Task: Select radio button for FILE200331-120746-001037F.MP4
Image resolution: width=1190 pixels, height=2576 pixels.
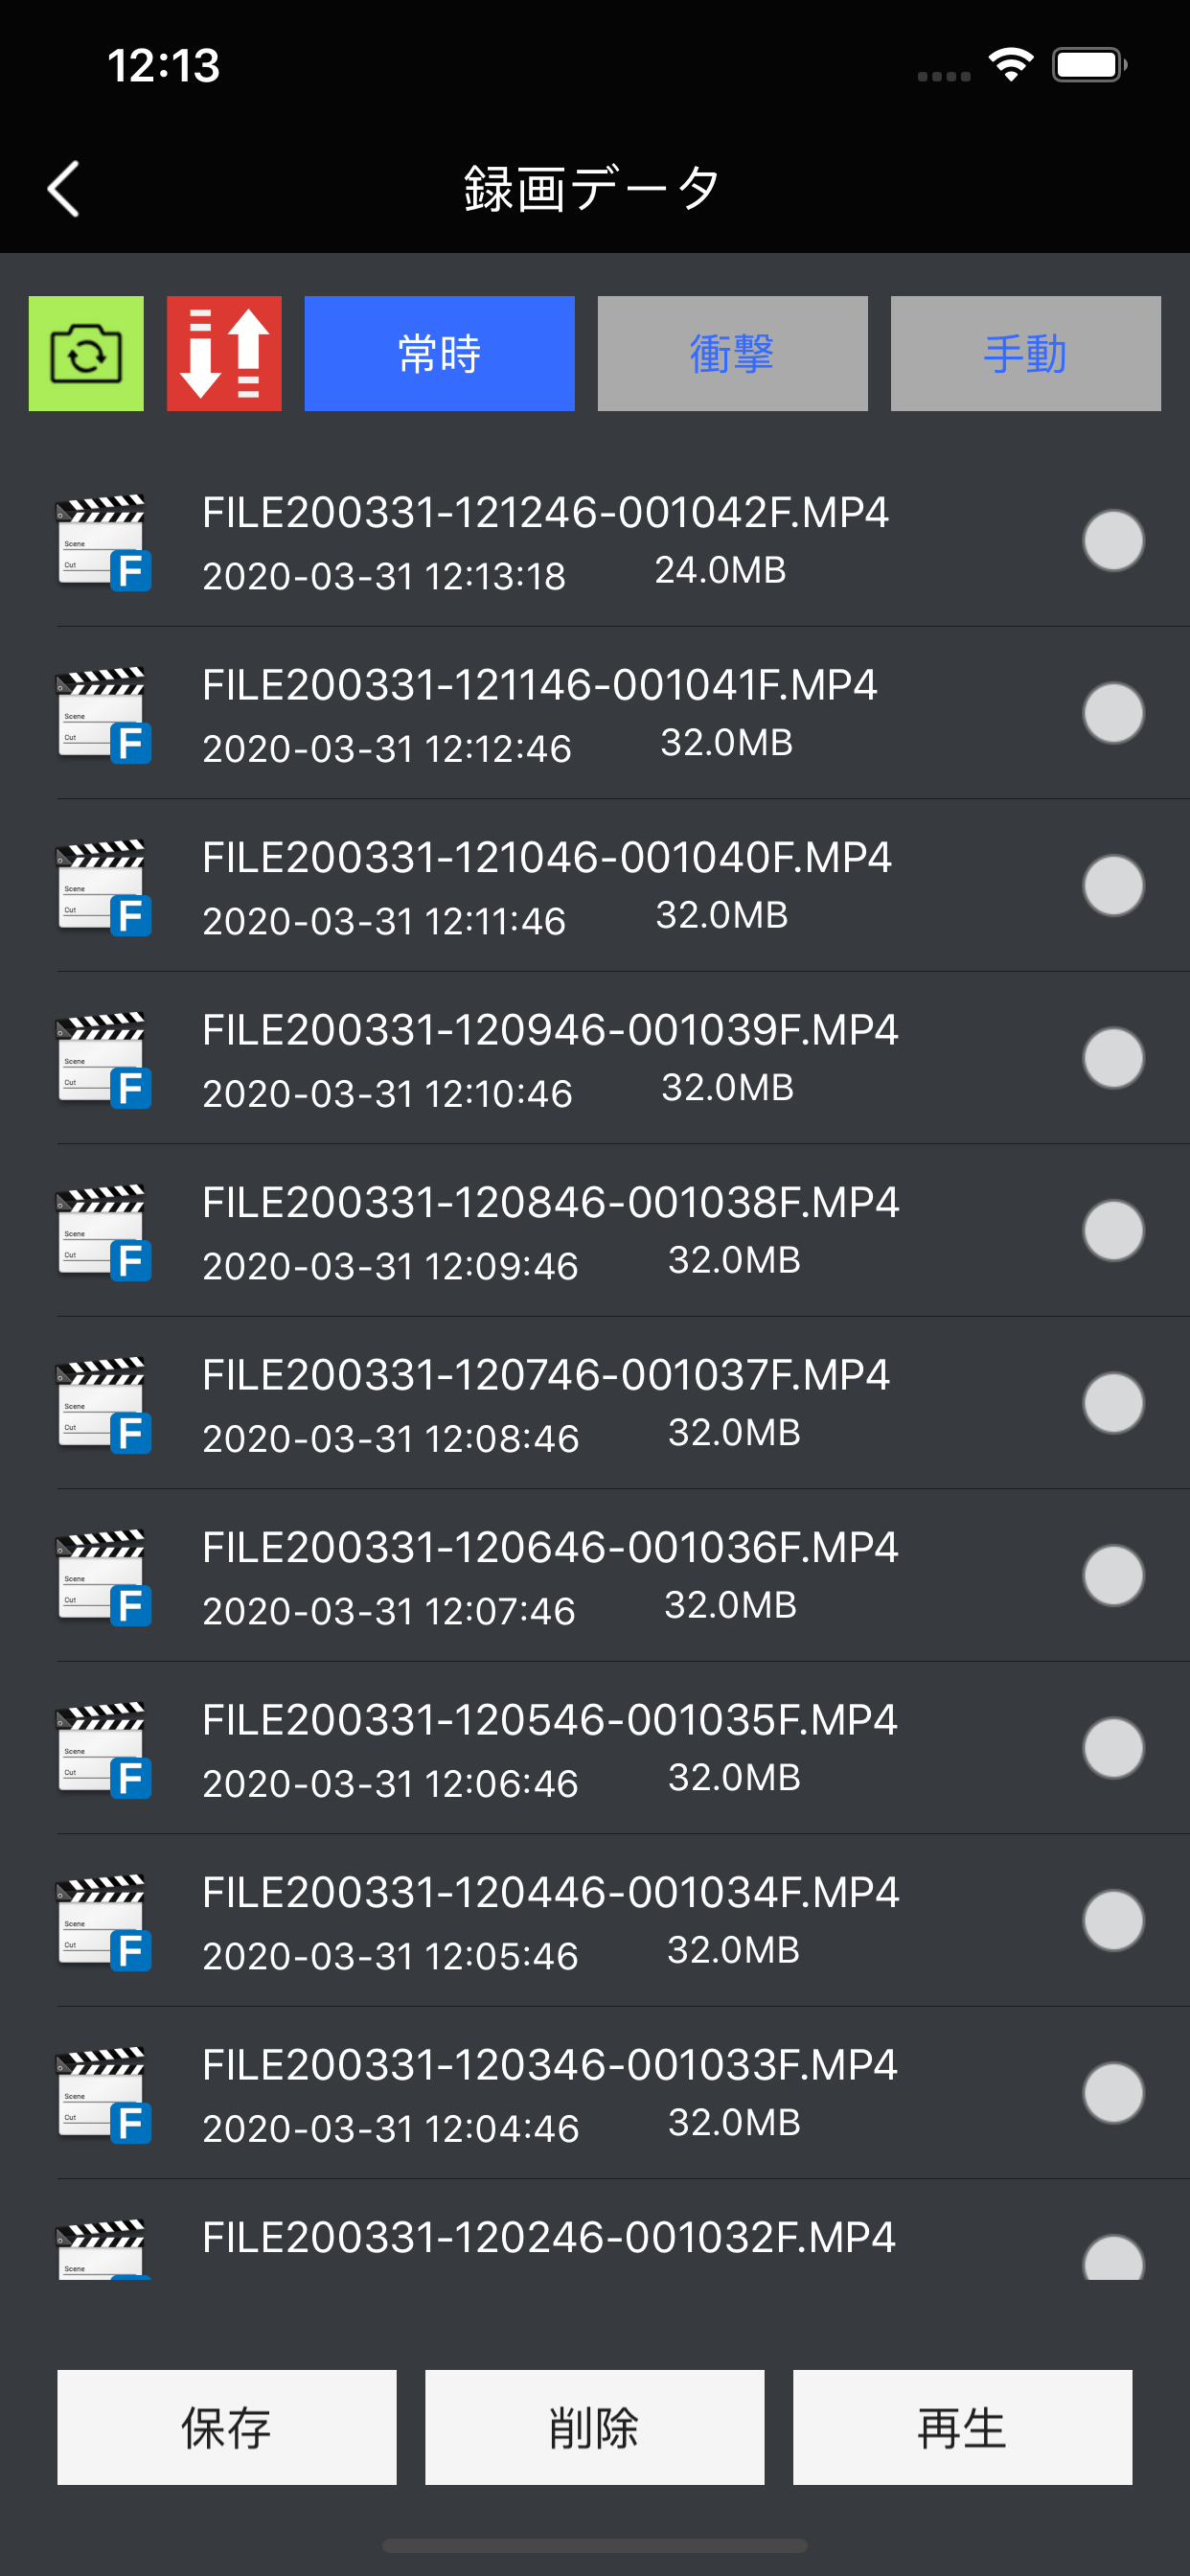Action: pyautogui.click(x=1113, y=1403)
